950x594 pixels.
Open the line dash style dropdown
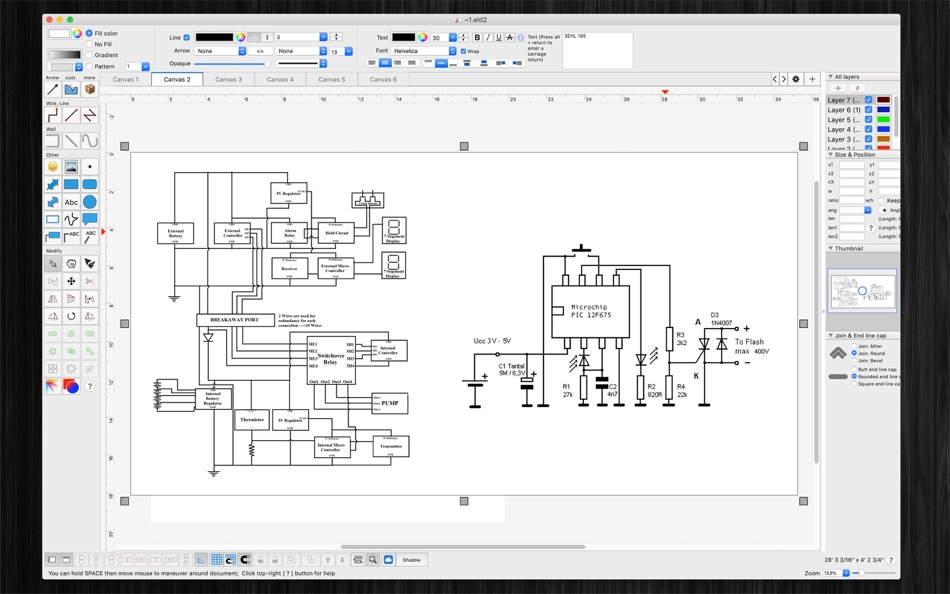301,63
